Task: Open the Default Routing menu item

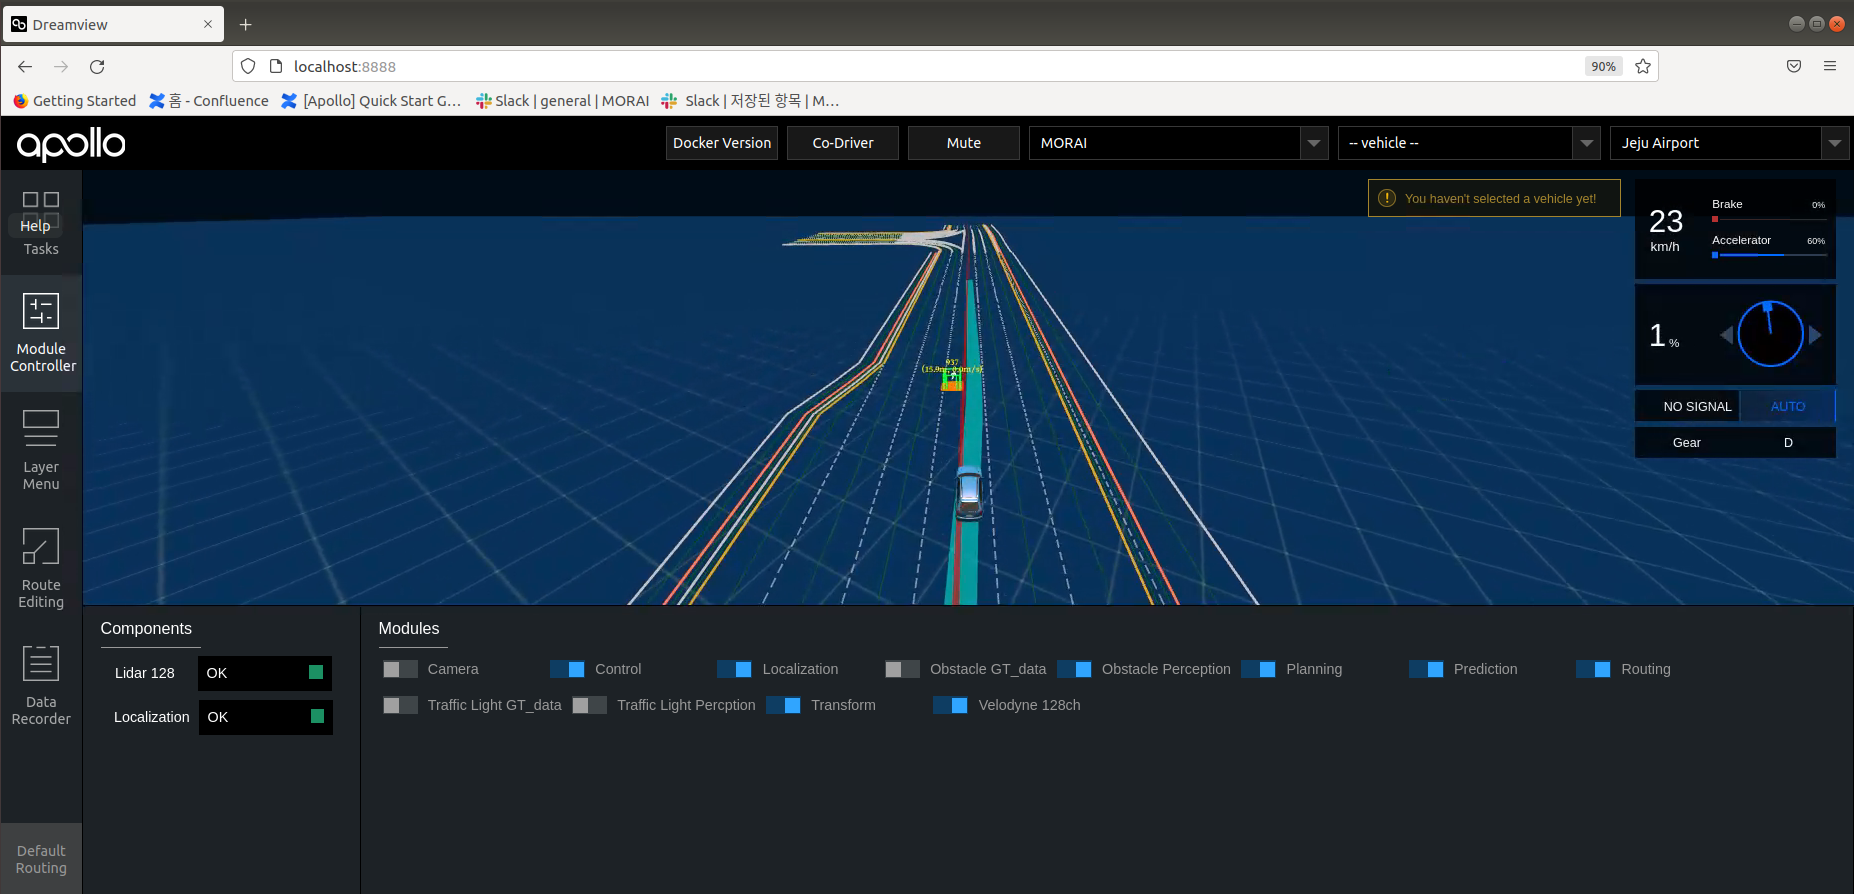Action: pos(41,859)
